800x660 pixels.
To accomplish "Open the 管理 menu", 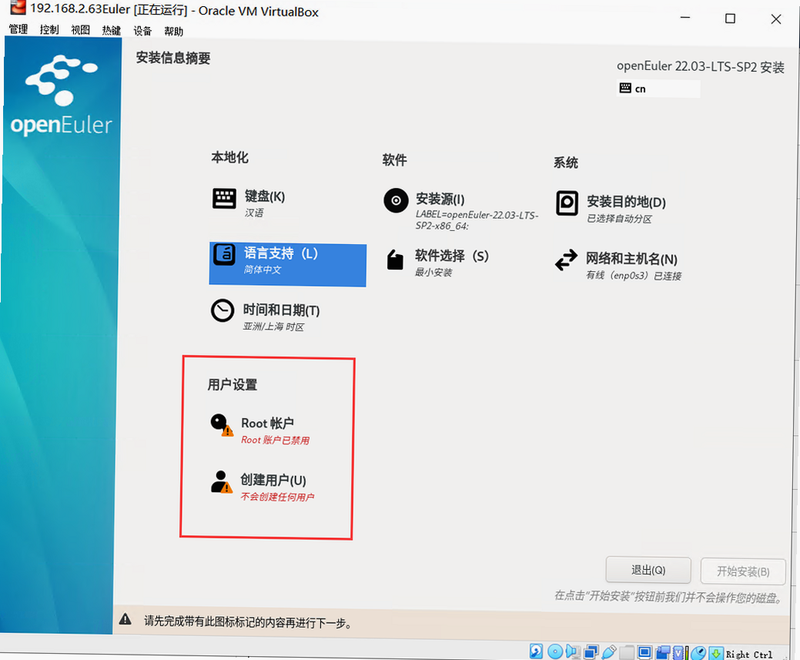I will (x=18, y=30).
